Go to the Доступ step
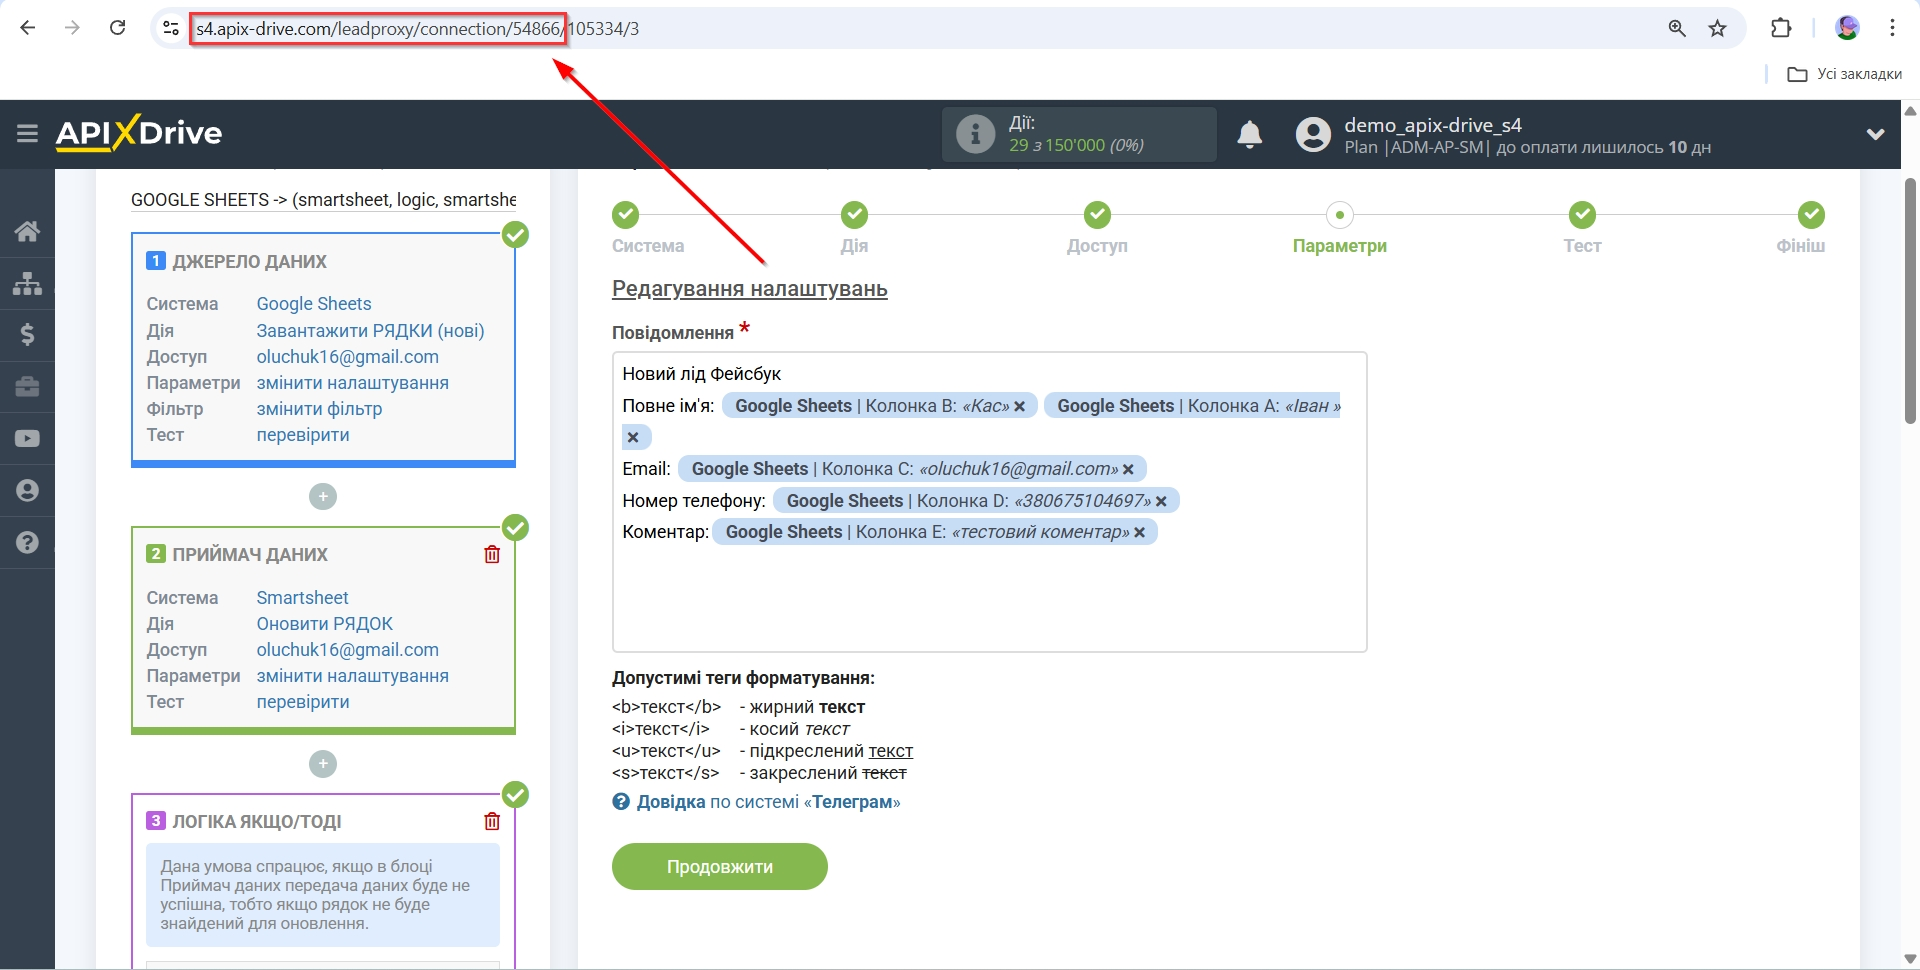 click(x=1097, y=215)
